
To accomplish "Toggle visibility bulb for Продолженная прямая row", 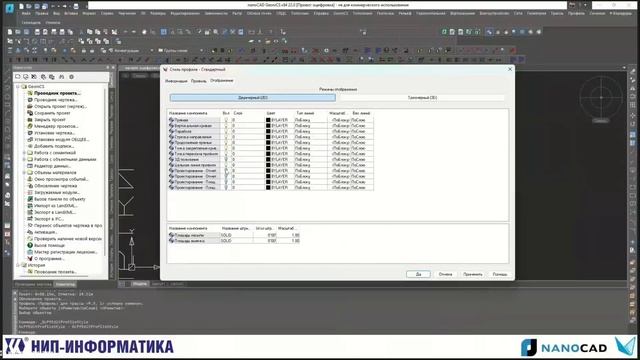I will coord(226,143).
